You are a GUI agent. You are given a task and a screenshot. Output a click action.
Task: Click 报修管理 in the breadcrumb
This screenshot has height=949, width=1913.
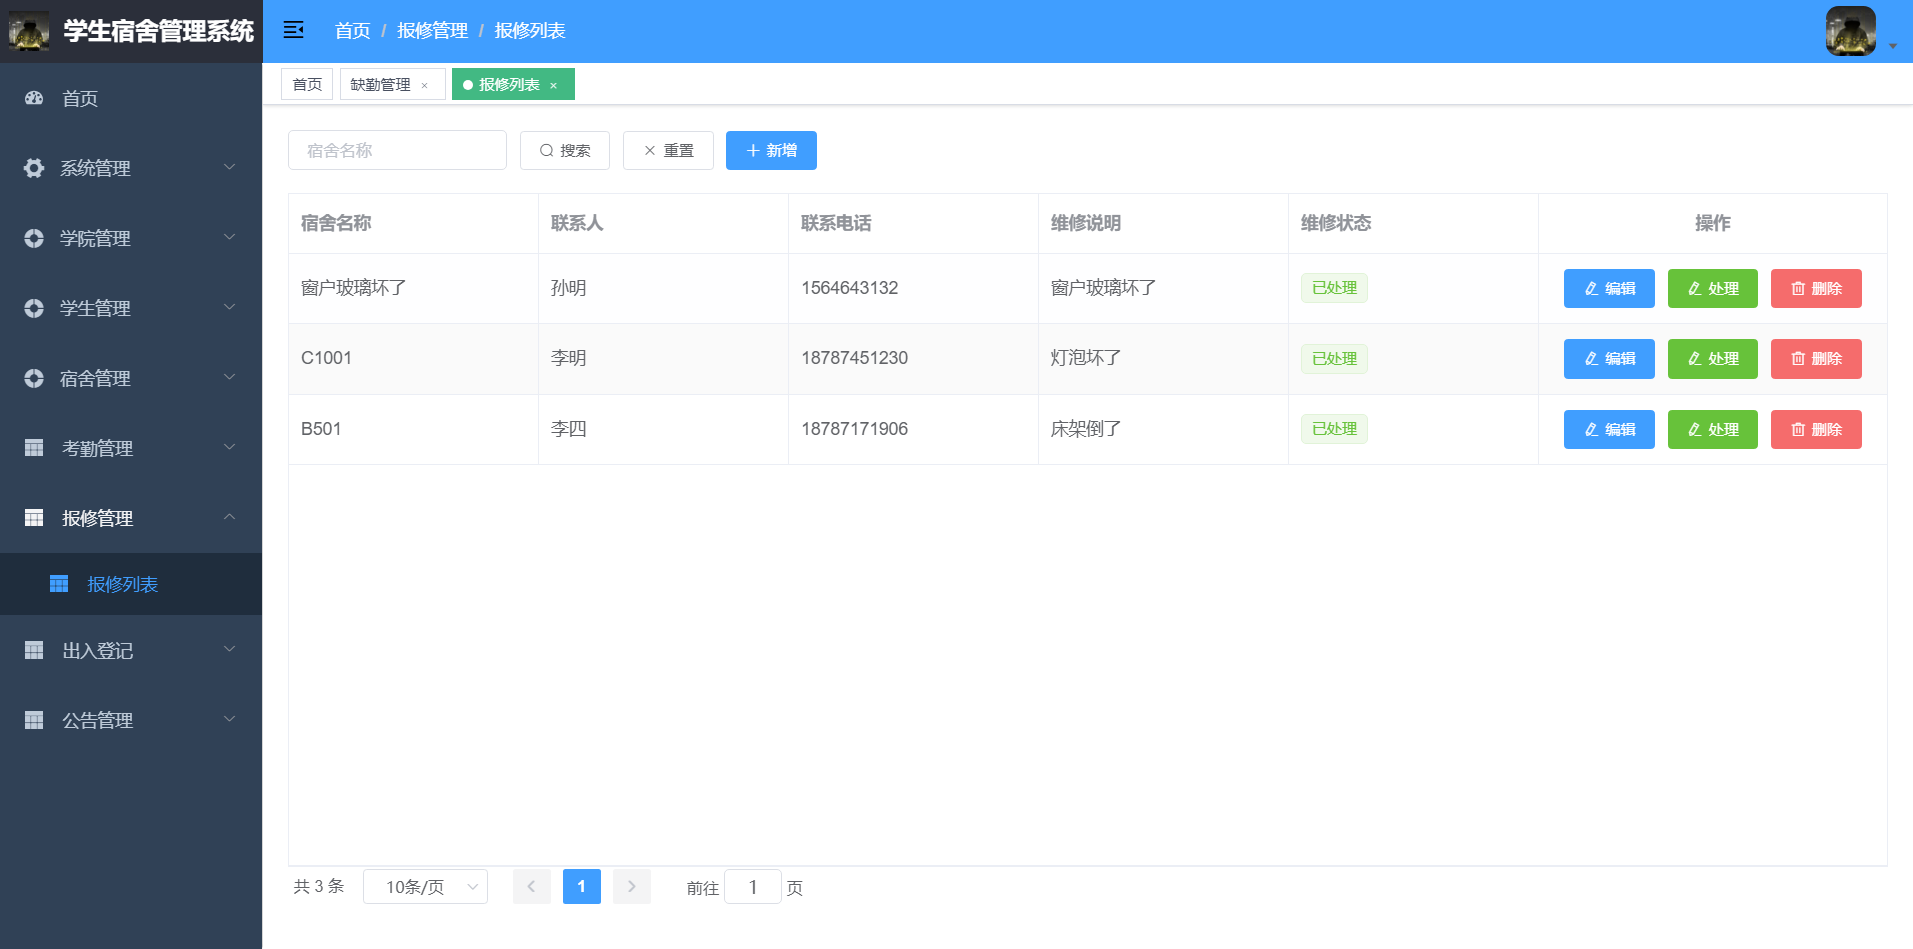pyautogui.click(x=432, y=30)
